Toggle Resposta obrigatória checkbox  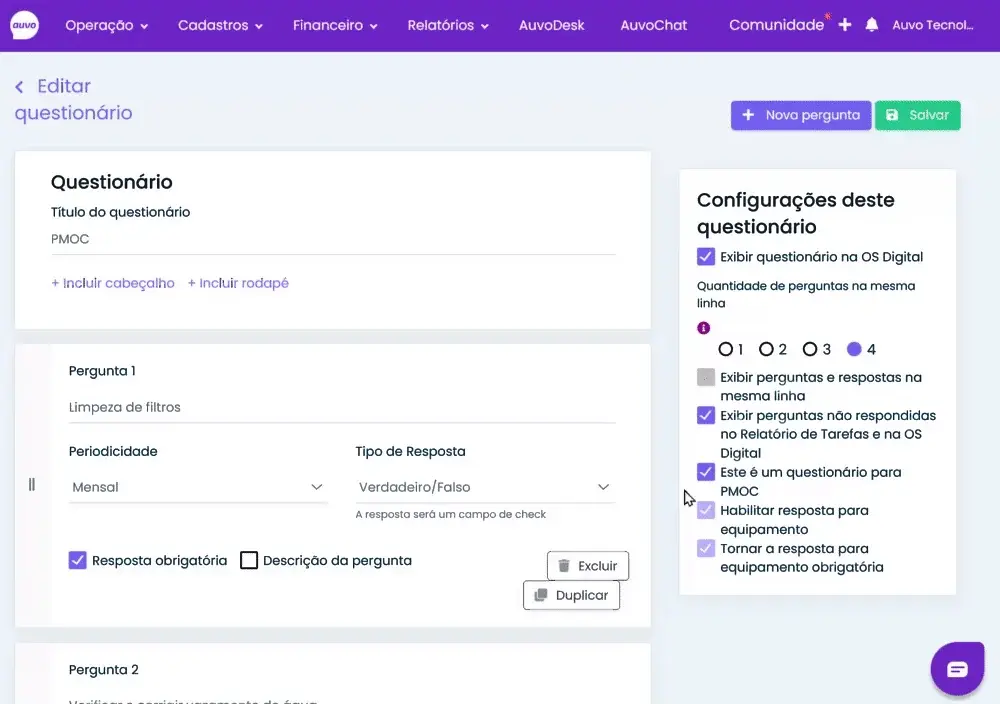point(77,561)
